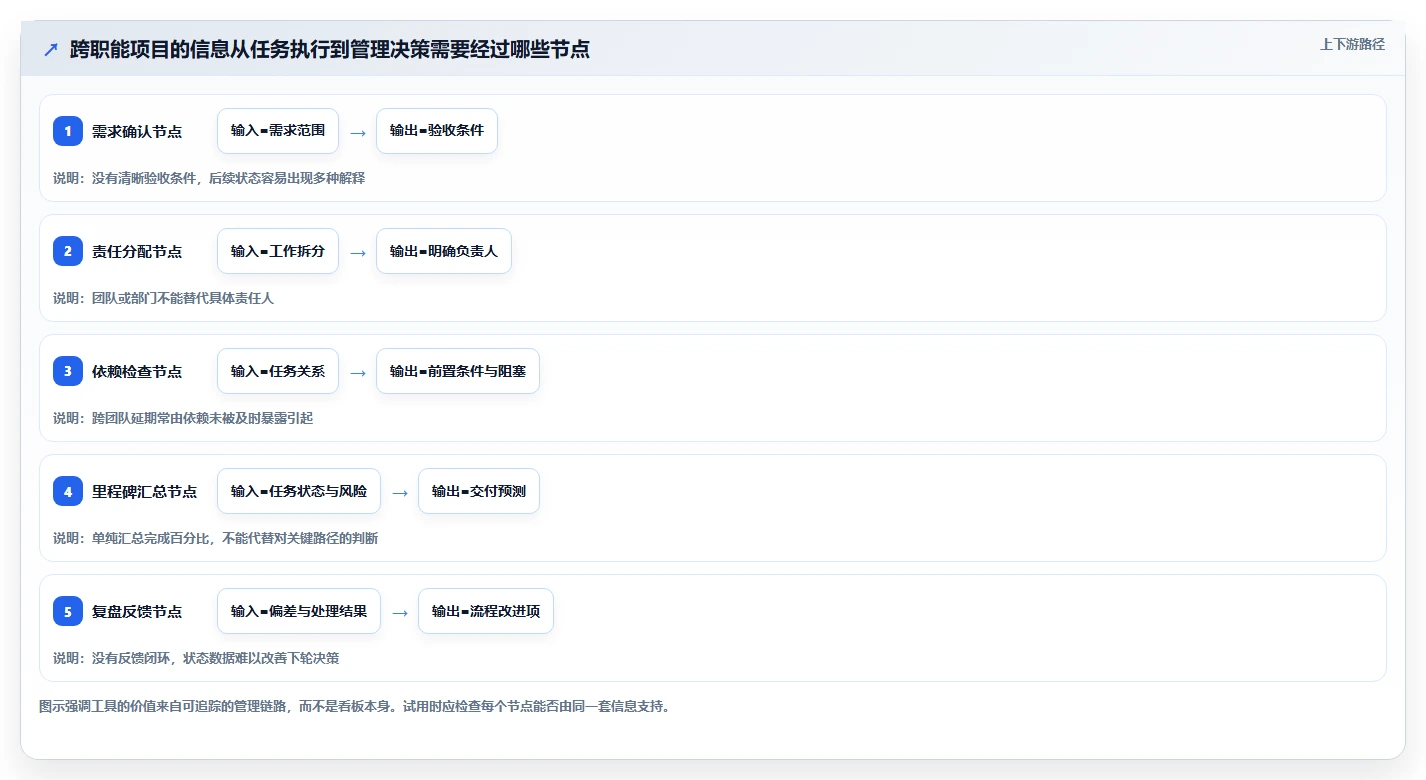Click the 输出=交付预测 chip

coord(479,491)
